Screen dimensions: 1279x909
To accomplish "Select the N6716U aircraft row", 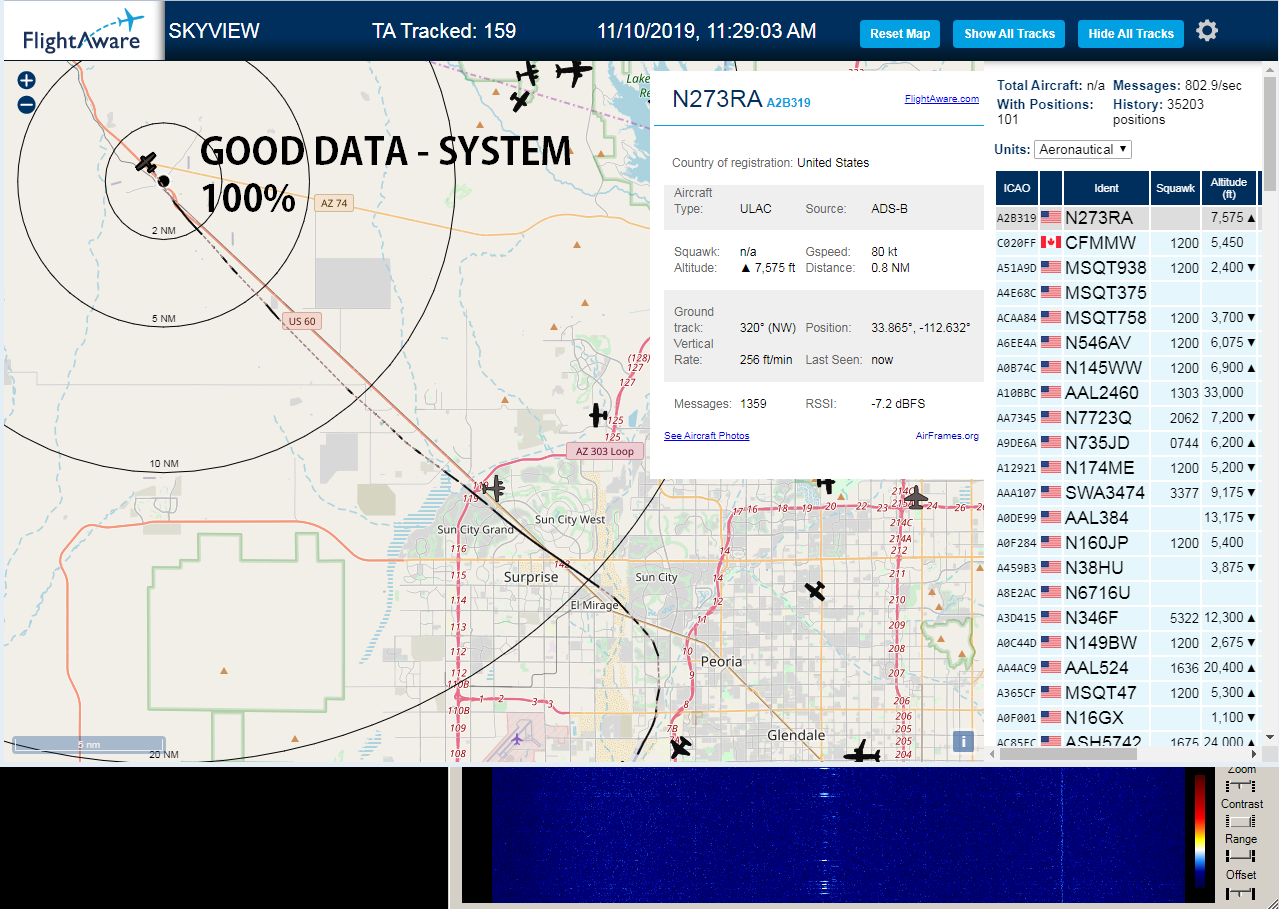I will (x=1127, y=593).
